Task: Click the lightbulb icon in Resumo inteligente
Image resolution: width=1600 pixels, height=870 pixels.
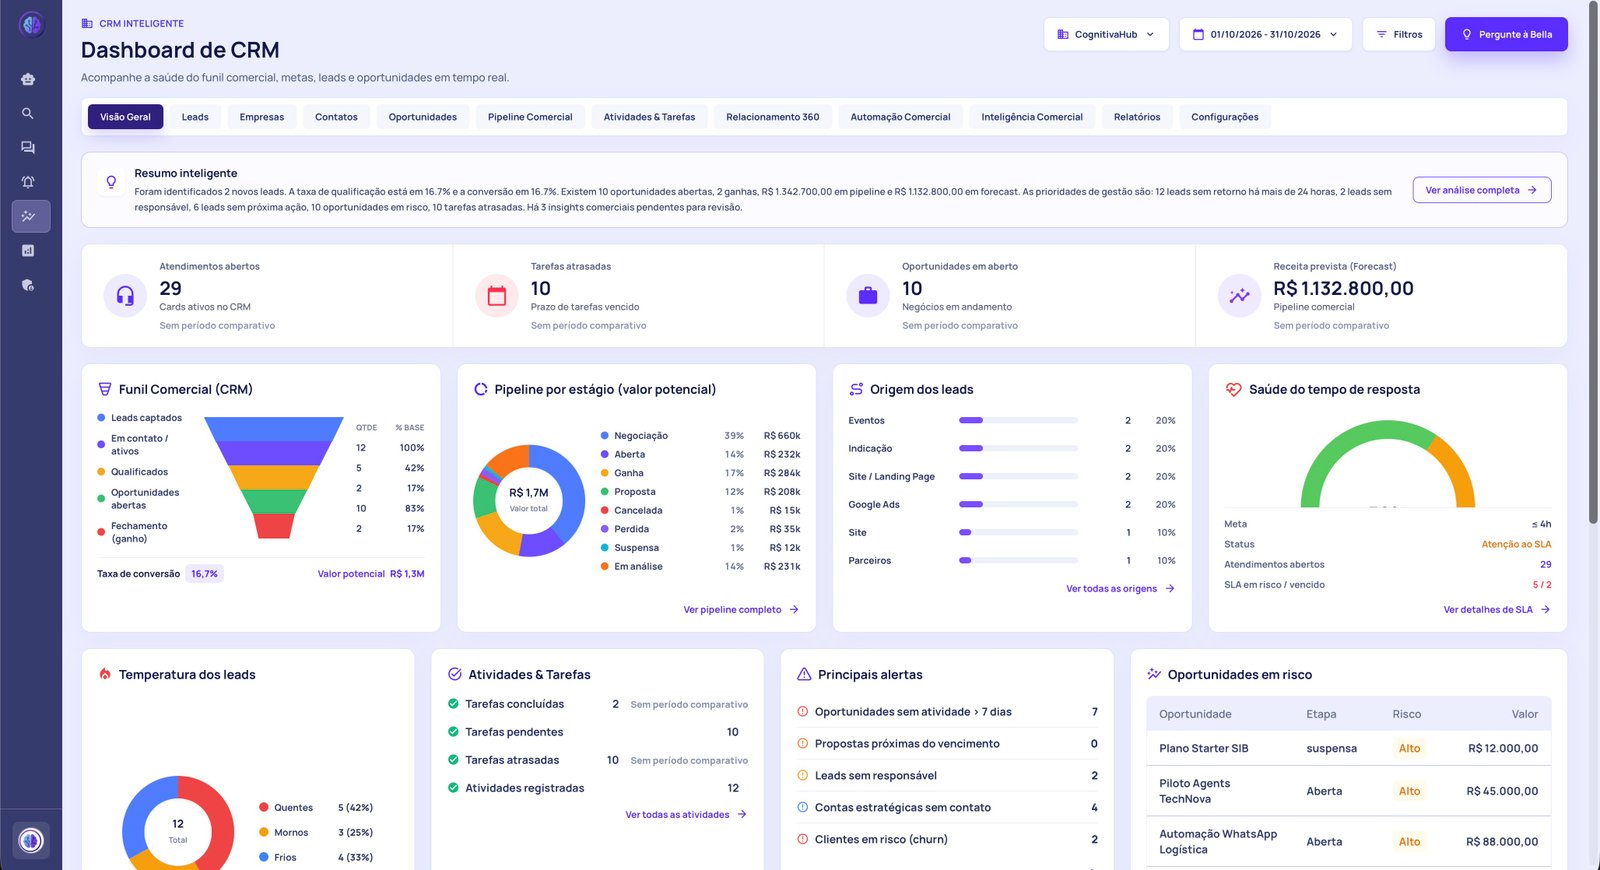Action: tap(111, 182)
